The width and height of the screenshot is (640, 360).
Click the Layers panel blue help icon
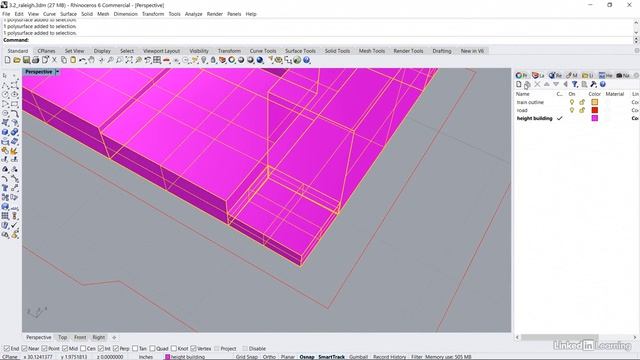(x=603, y=84)
